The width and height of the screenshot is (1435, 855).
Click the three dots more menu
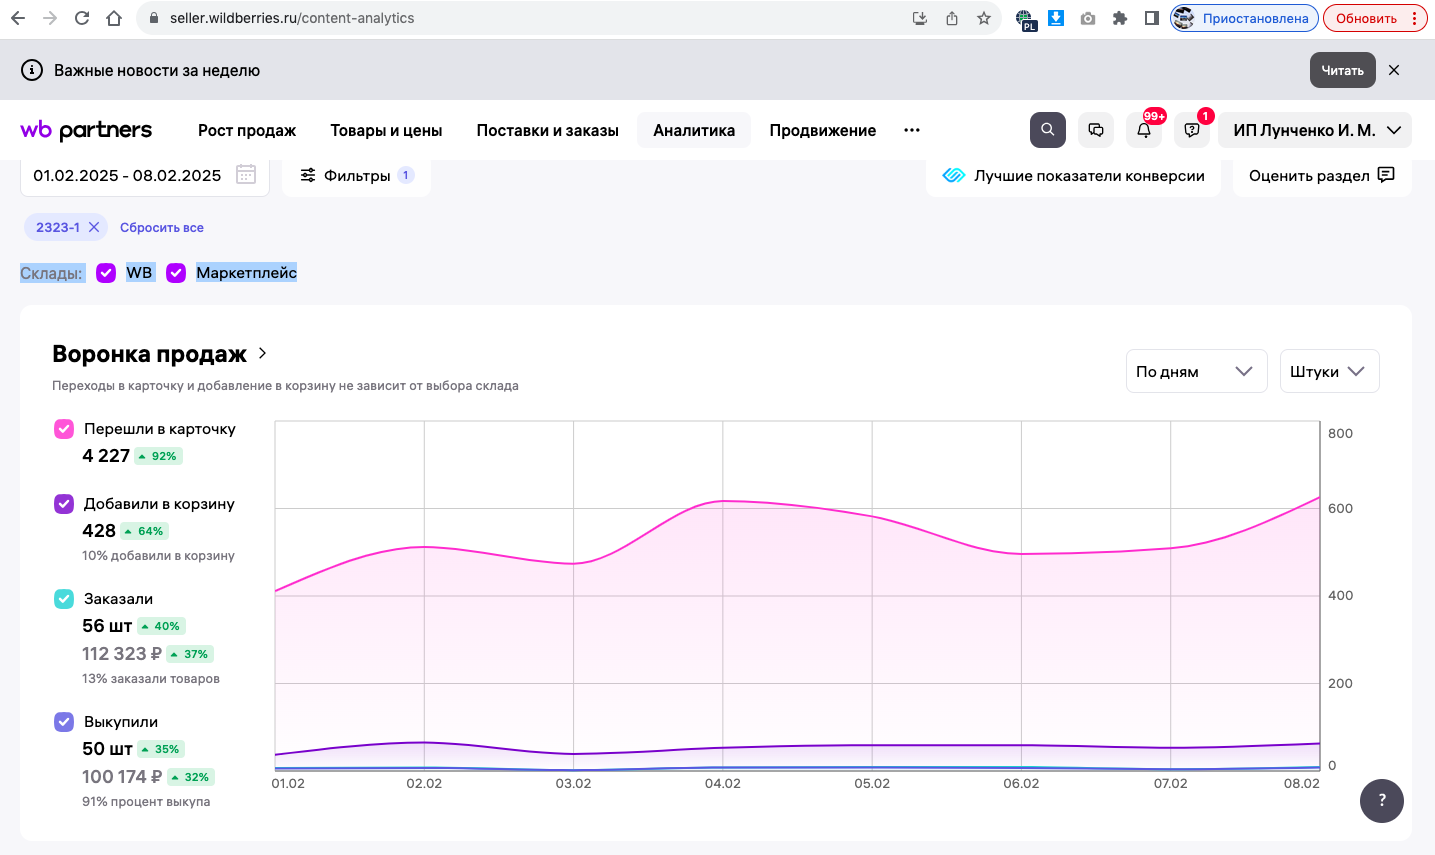911,130
